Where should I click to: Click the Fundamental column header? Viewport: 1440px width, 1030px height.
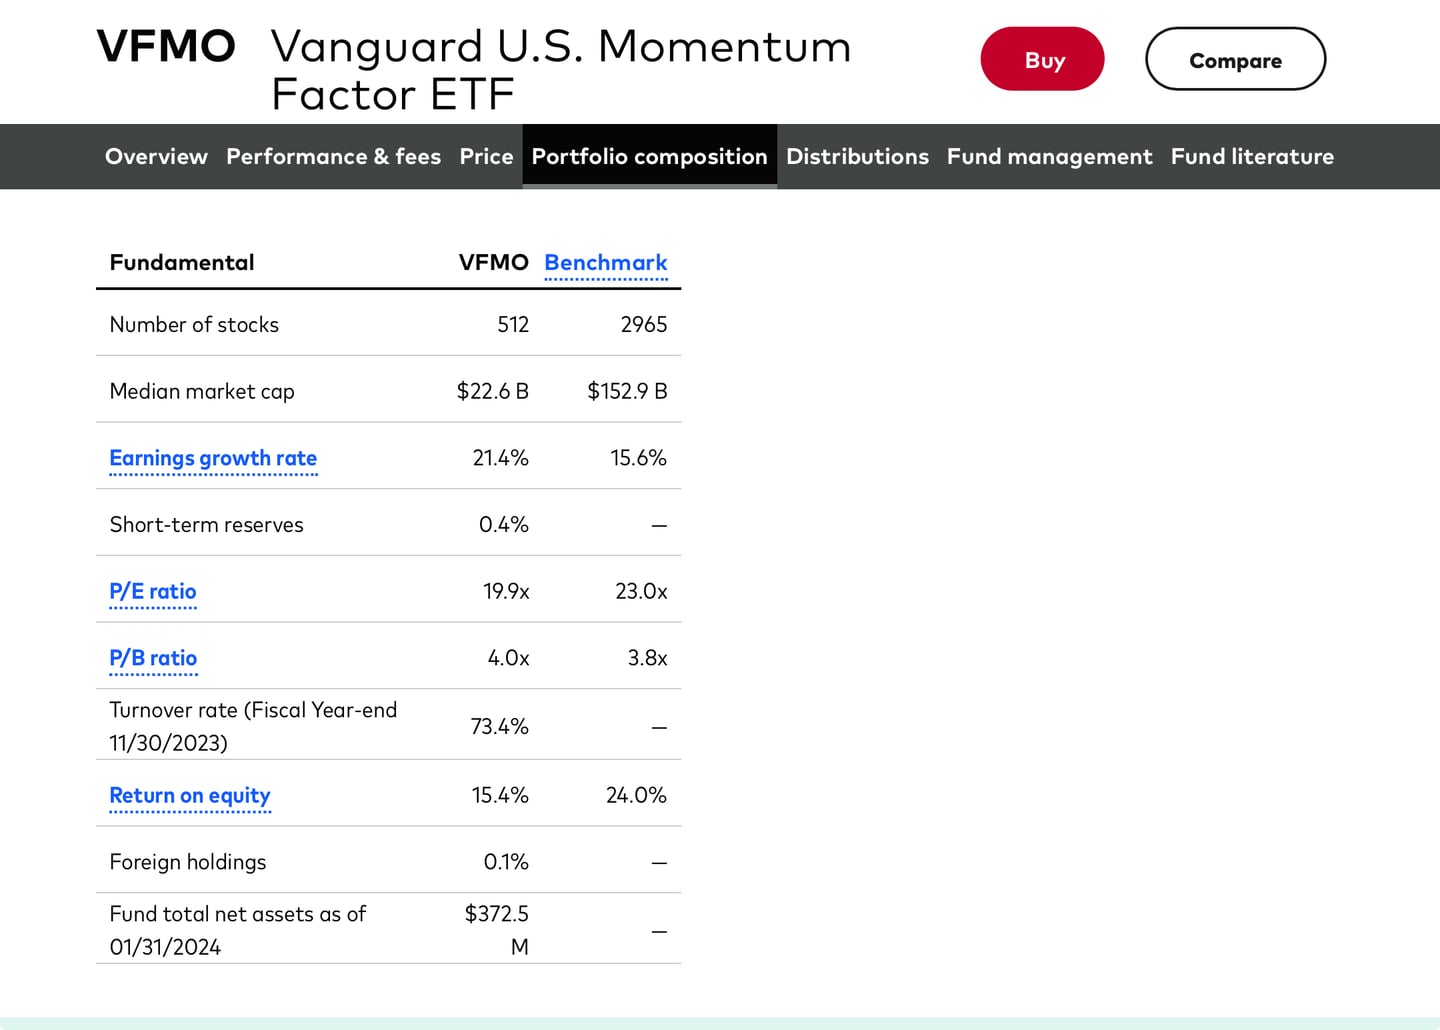[x=181, y=262]
